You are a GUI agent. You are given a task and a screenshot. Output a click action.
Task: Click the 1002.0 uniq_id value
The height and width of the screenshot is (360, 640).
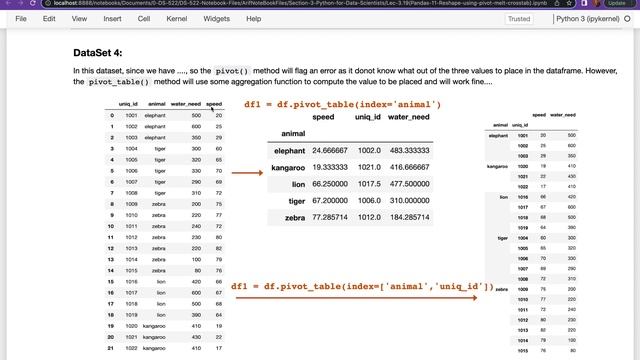(x=369, y=151)
